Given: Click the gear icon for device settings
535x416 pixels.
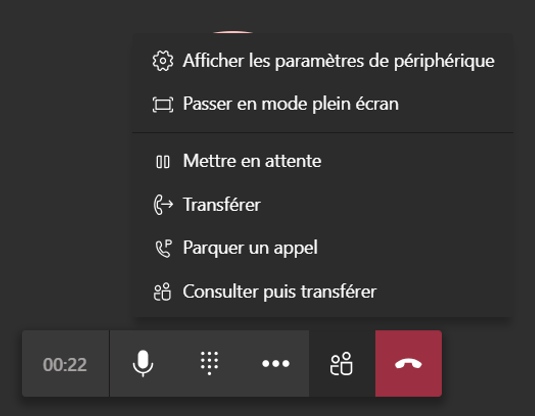Looking at the screenshot, I should point(163,61).
